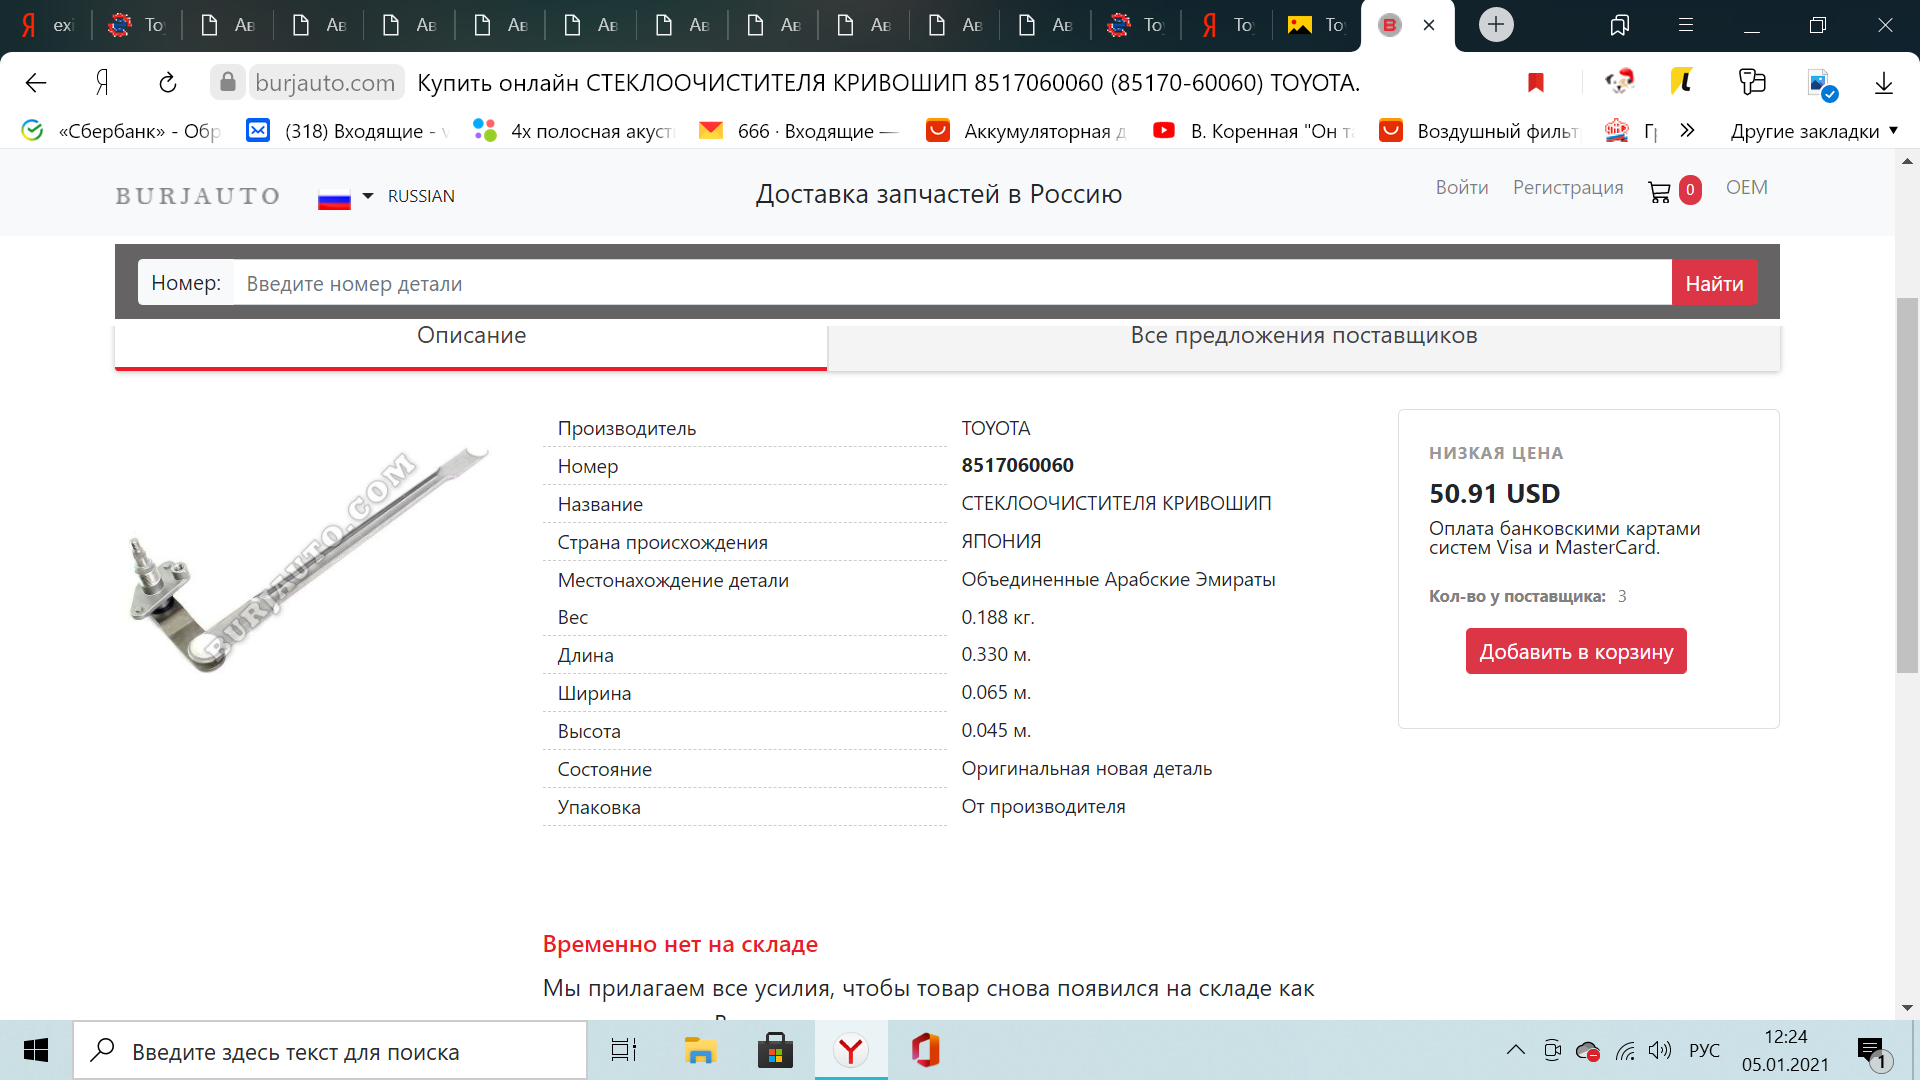This screenshot has width=1920, height=1080.
Task: Select the browser tab with the picture icon
Action: [x=1316, y=25]
